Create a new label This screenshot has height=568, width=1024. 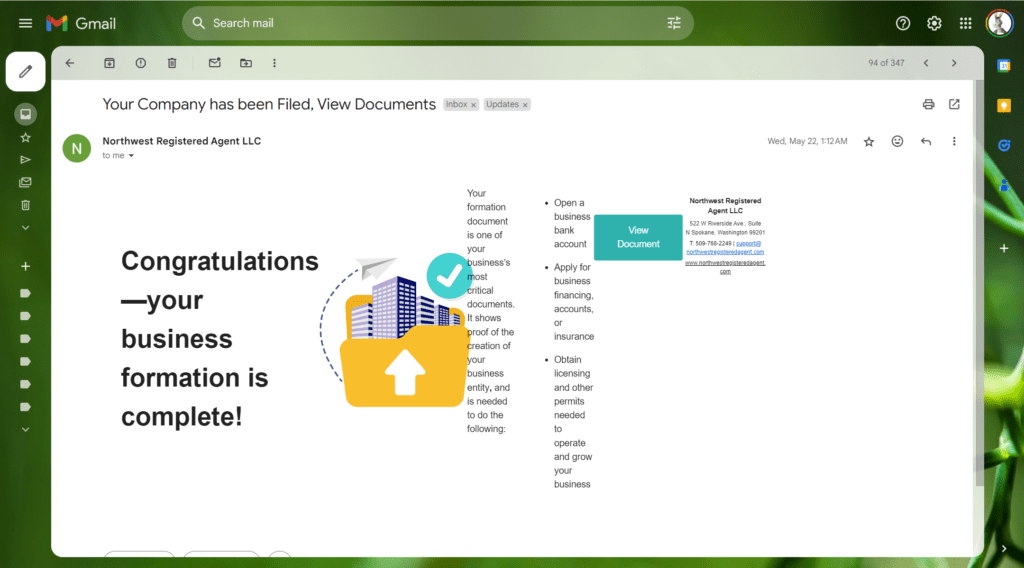click(25, 266)
